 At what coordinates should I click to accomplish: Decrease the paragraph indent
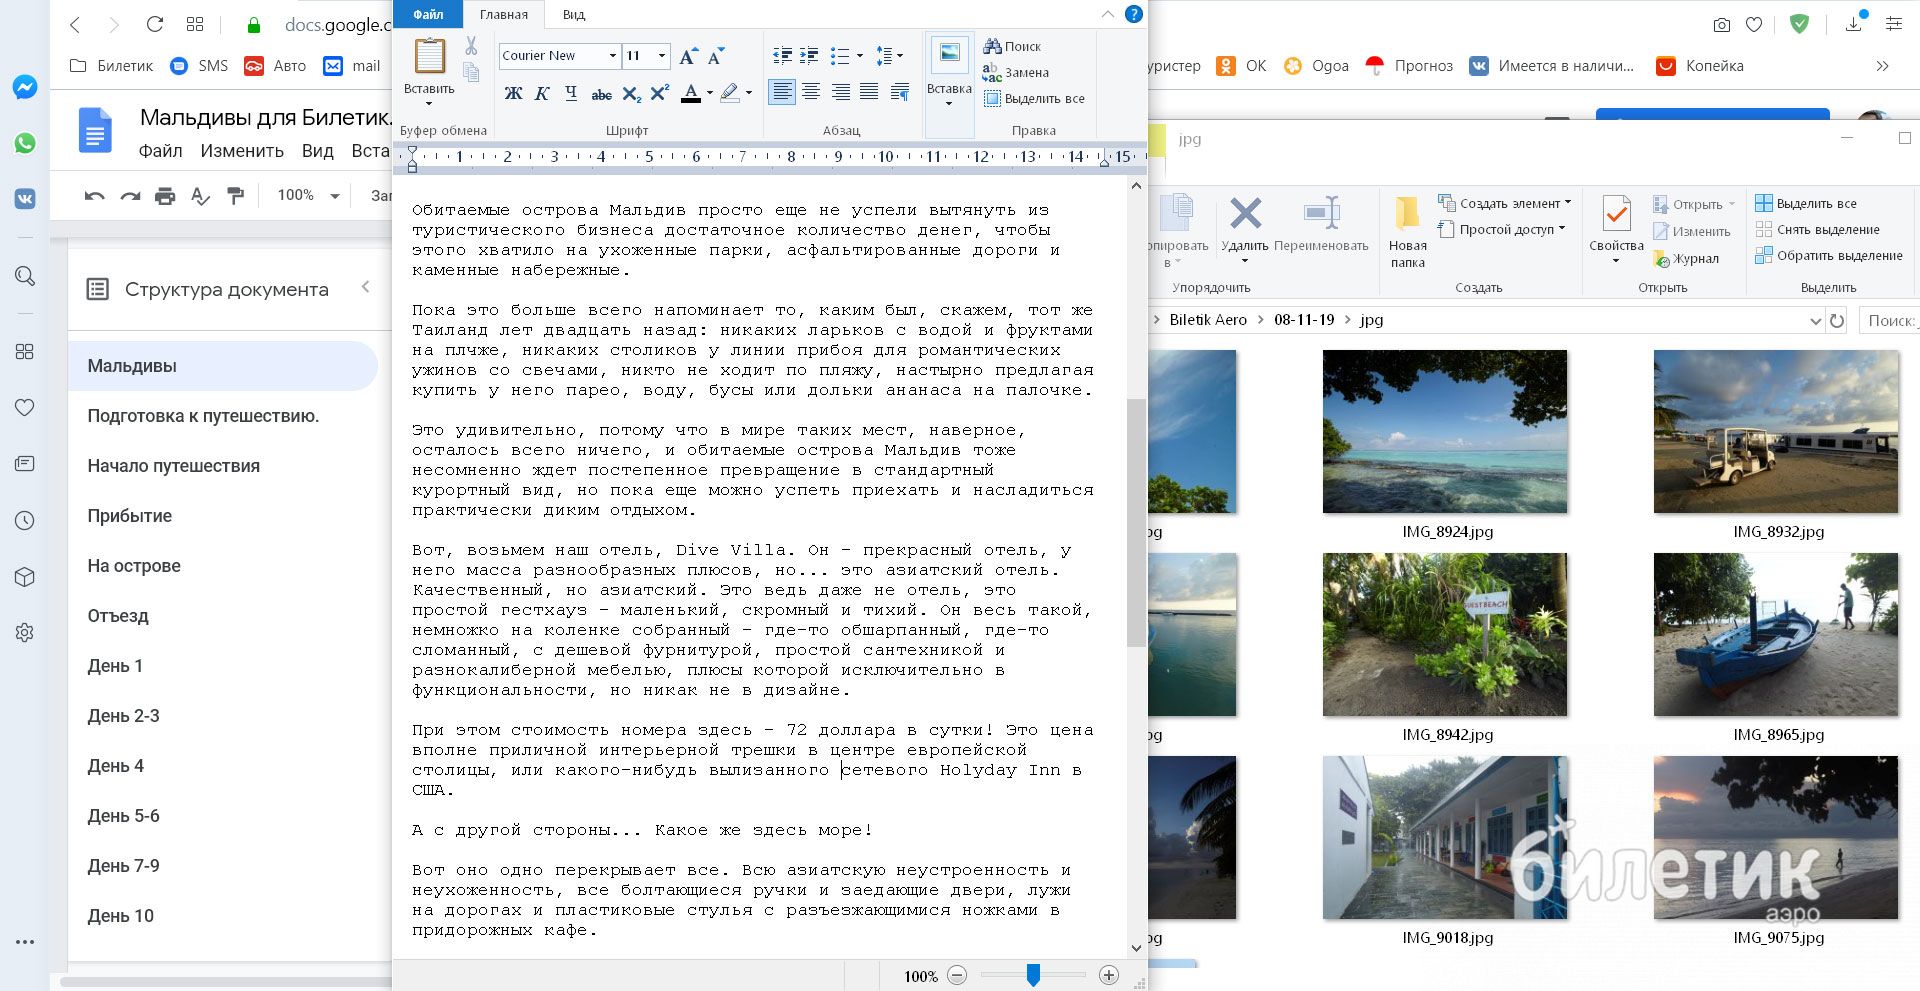(x=782, y=56)
